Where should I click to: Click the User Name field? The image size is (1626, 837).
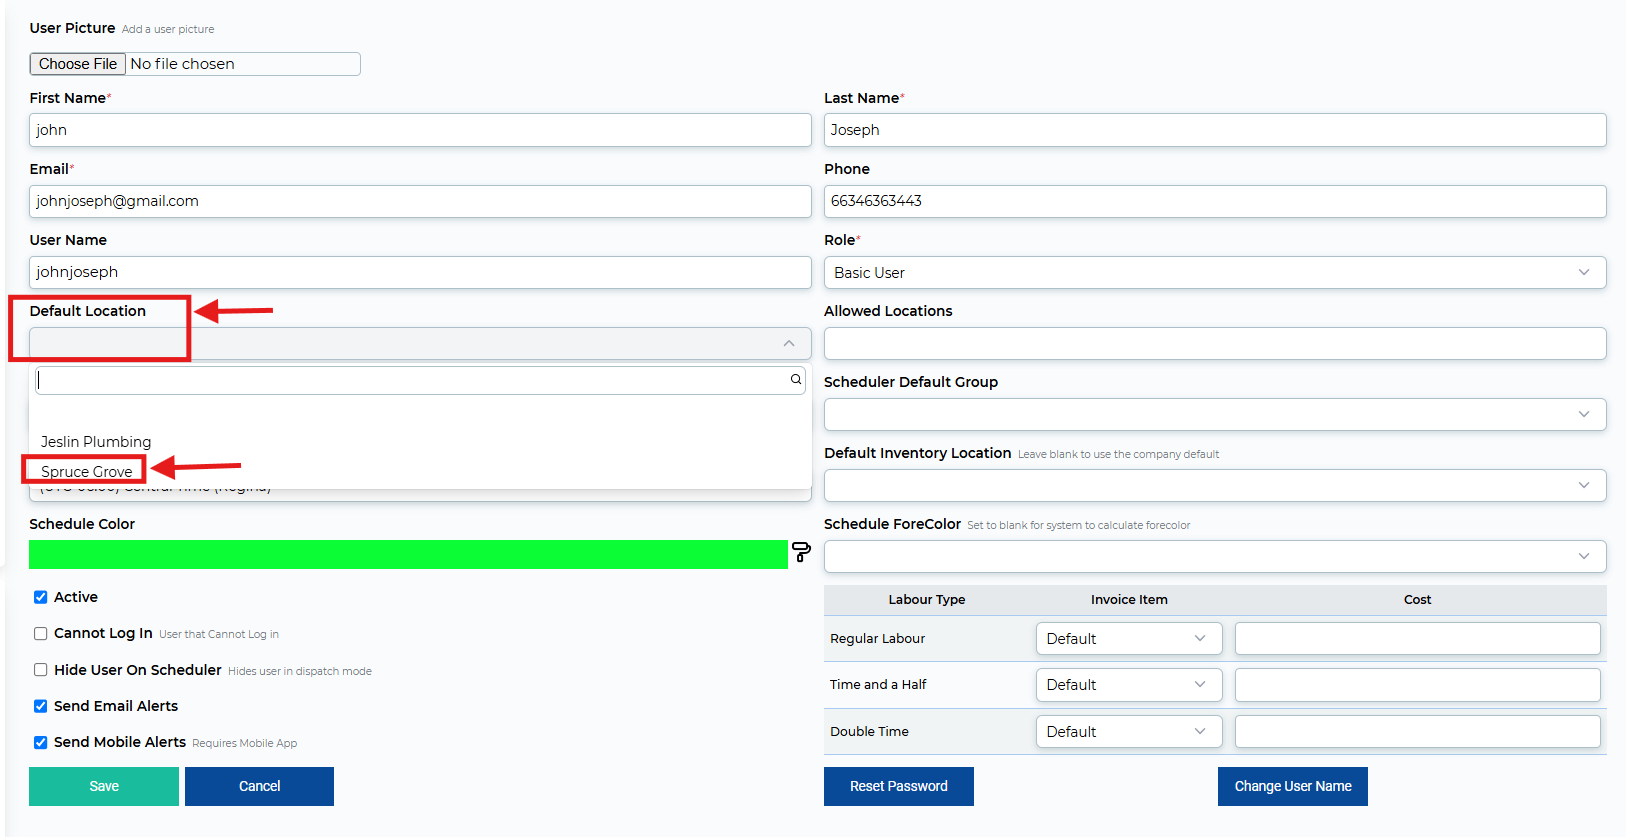(x=420, y=272)
